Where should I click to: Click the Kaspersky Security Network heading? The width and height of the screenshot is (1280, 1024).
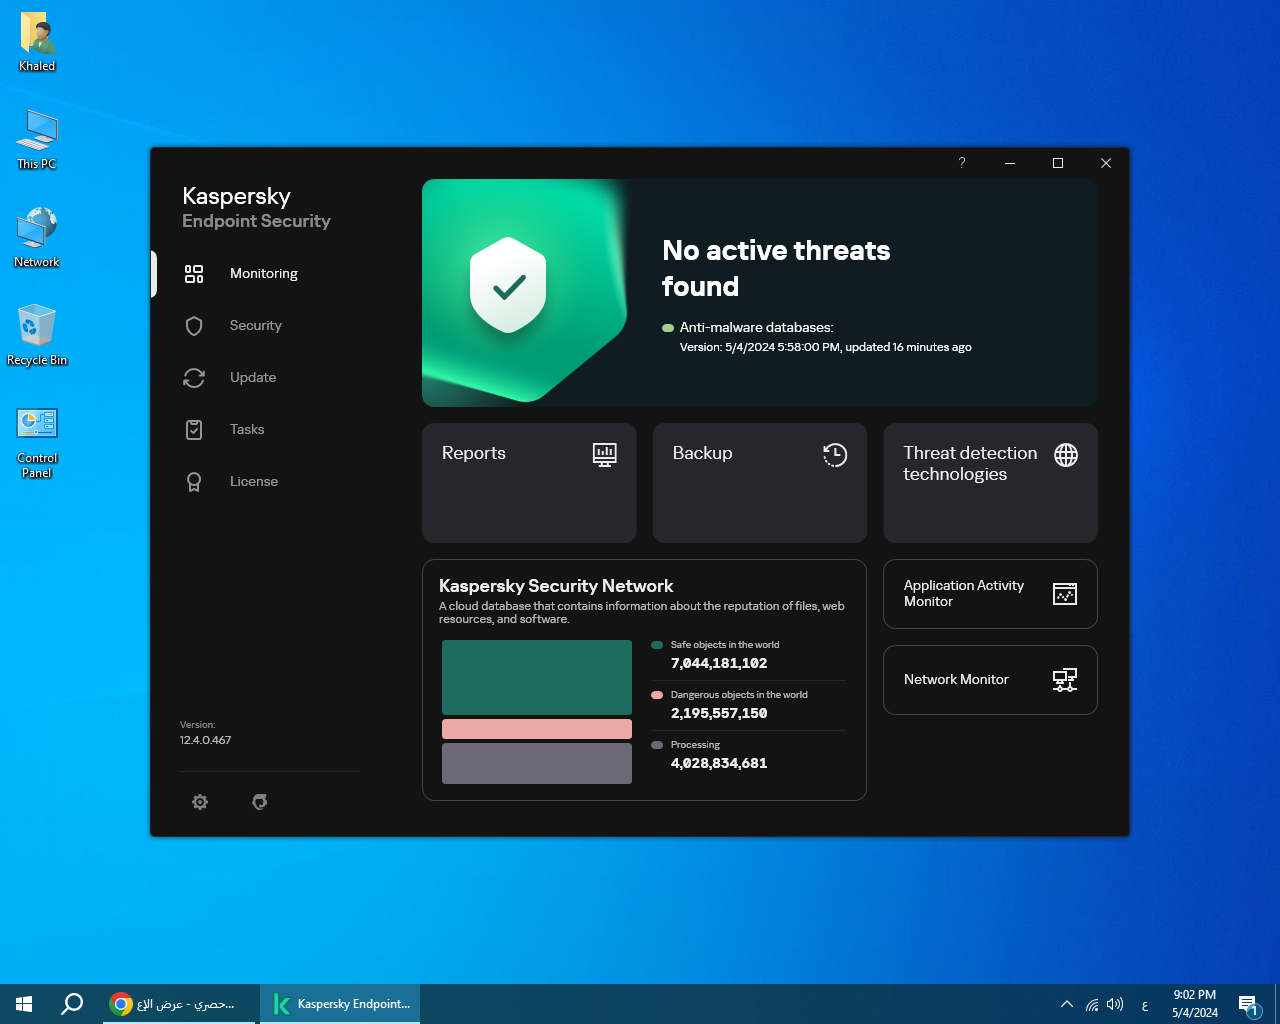[556, 586]
